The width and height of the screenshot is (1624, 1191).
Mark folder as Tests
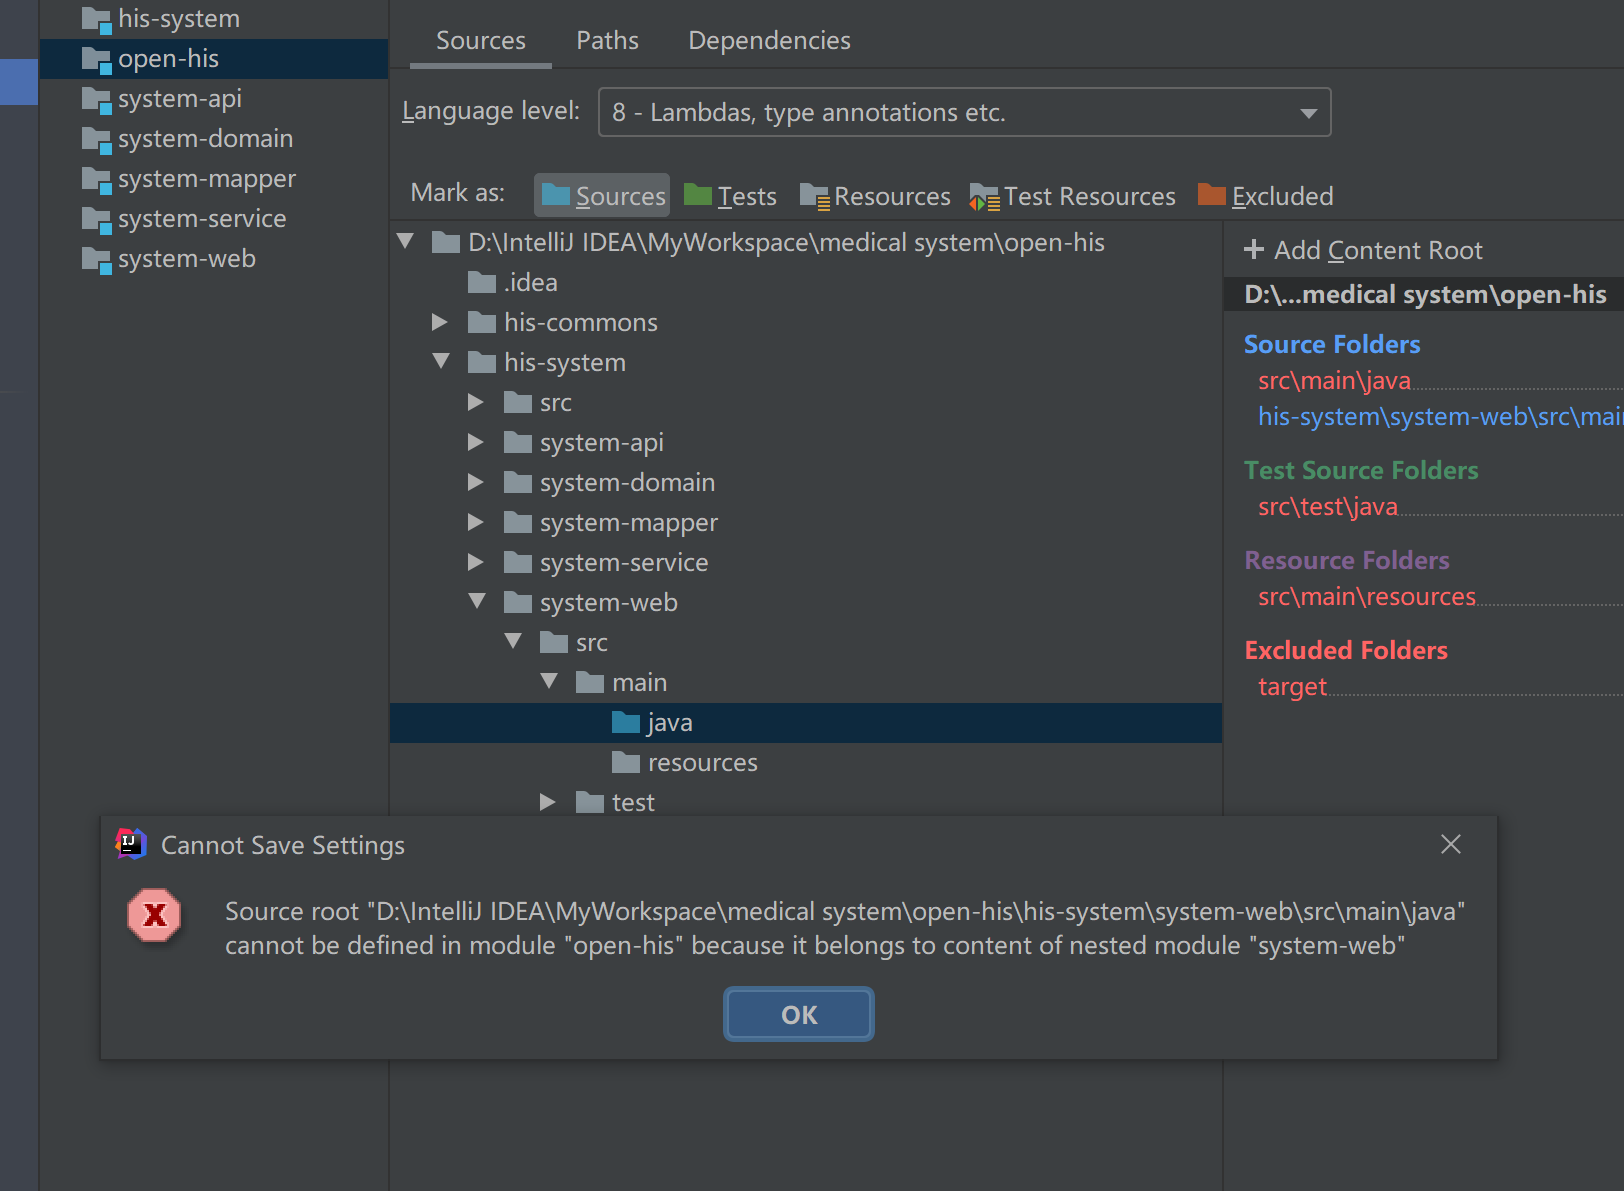[x=730, y=196]
